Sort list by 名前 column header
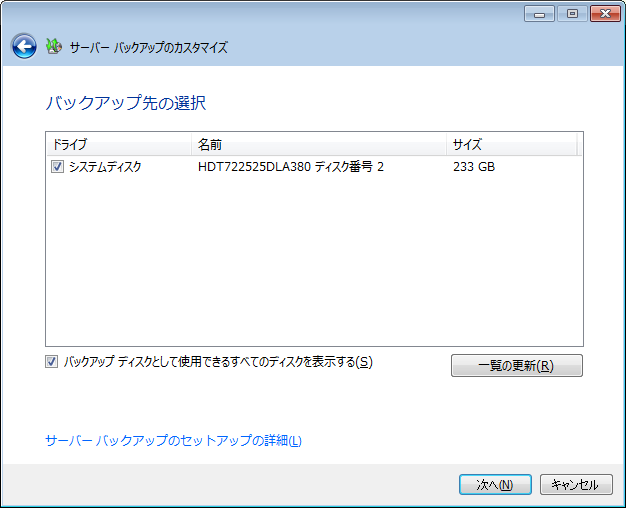 point(319,144)
